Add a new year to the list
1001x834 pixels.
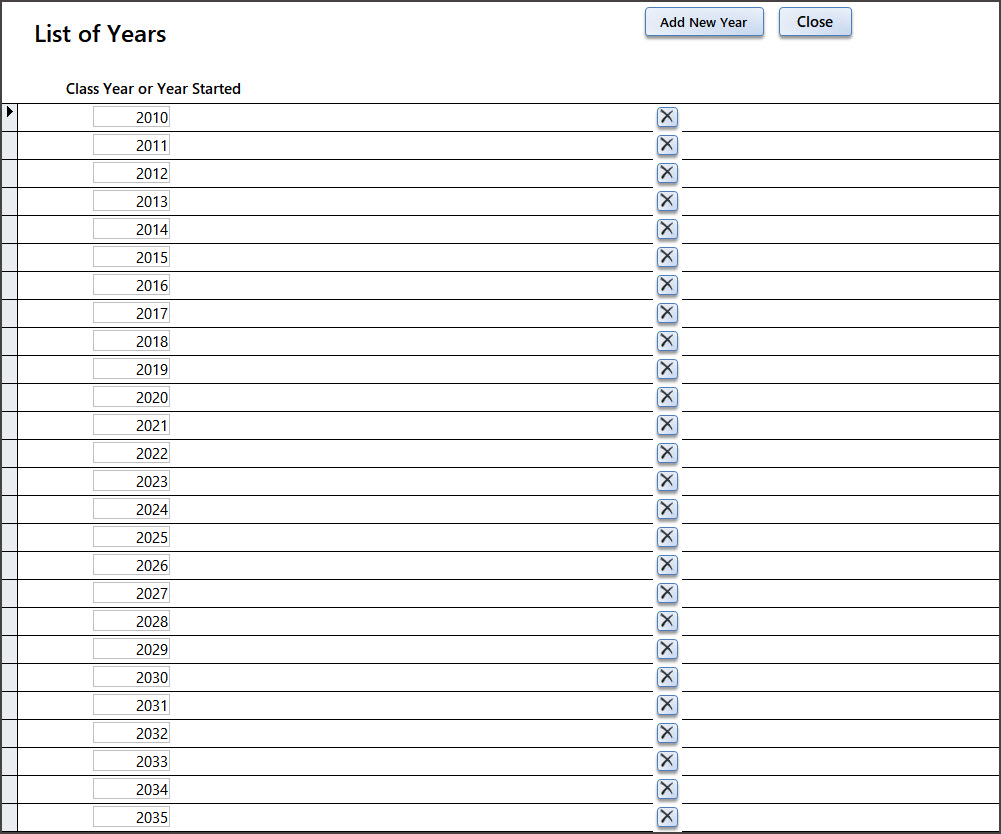click(x=704, y=22)
